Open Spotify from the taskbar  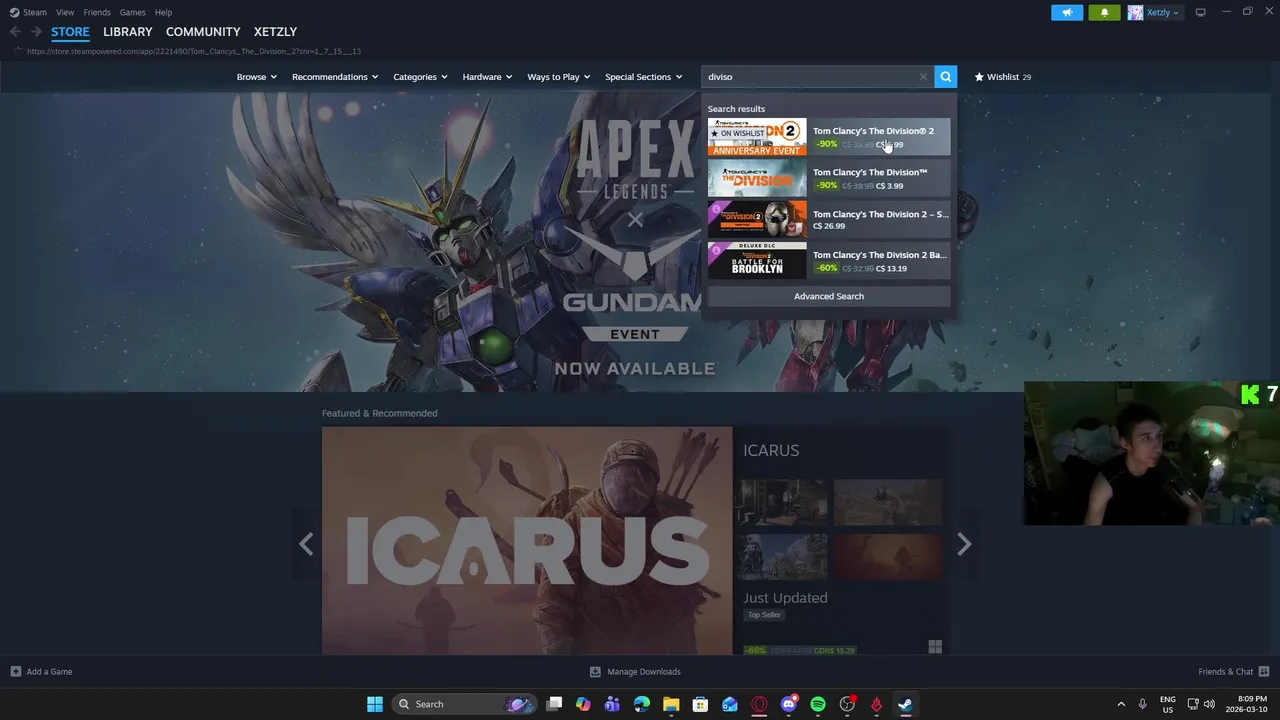coord(818,704)
